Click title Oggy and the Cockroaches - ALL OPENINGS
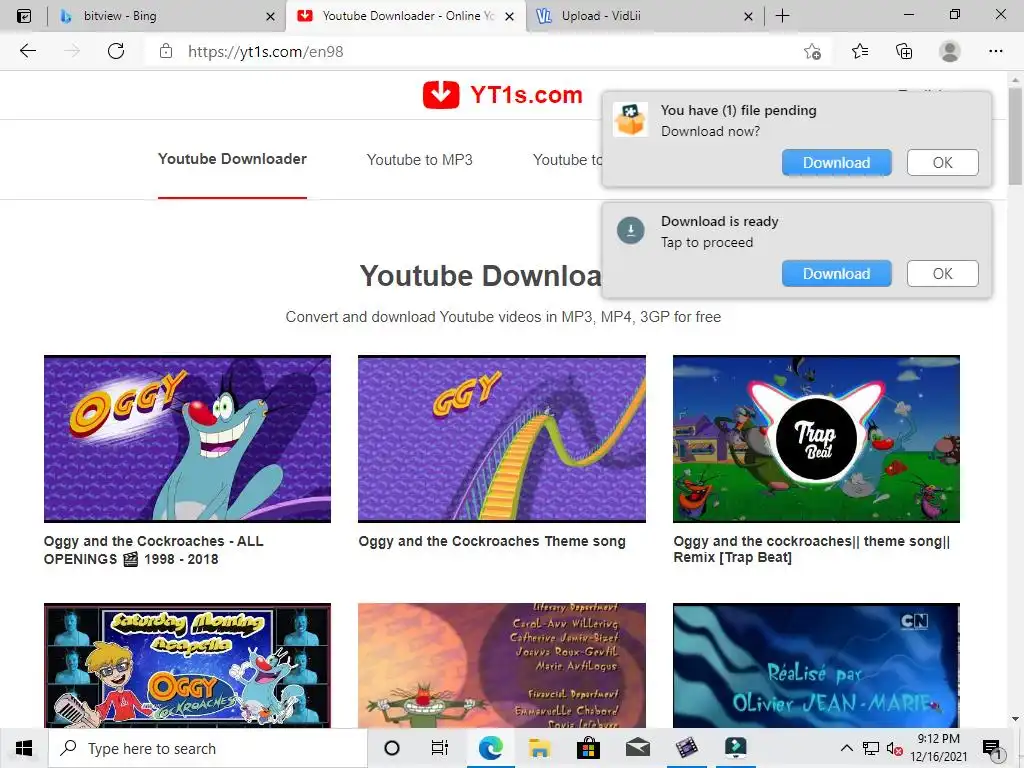1024x768 pixels. click(x=153, y=550)
